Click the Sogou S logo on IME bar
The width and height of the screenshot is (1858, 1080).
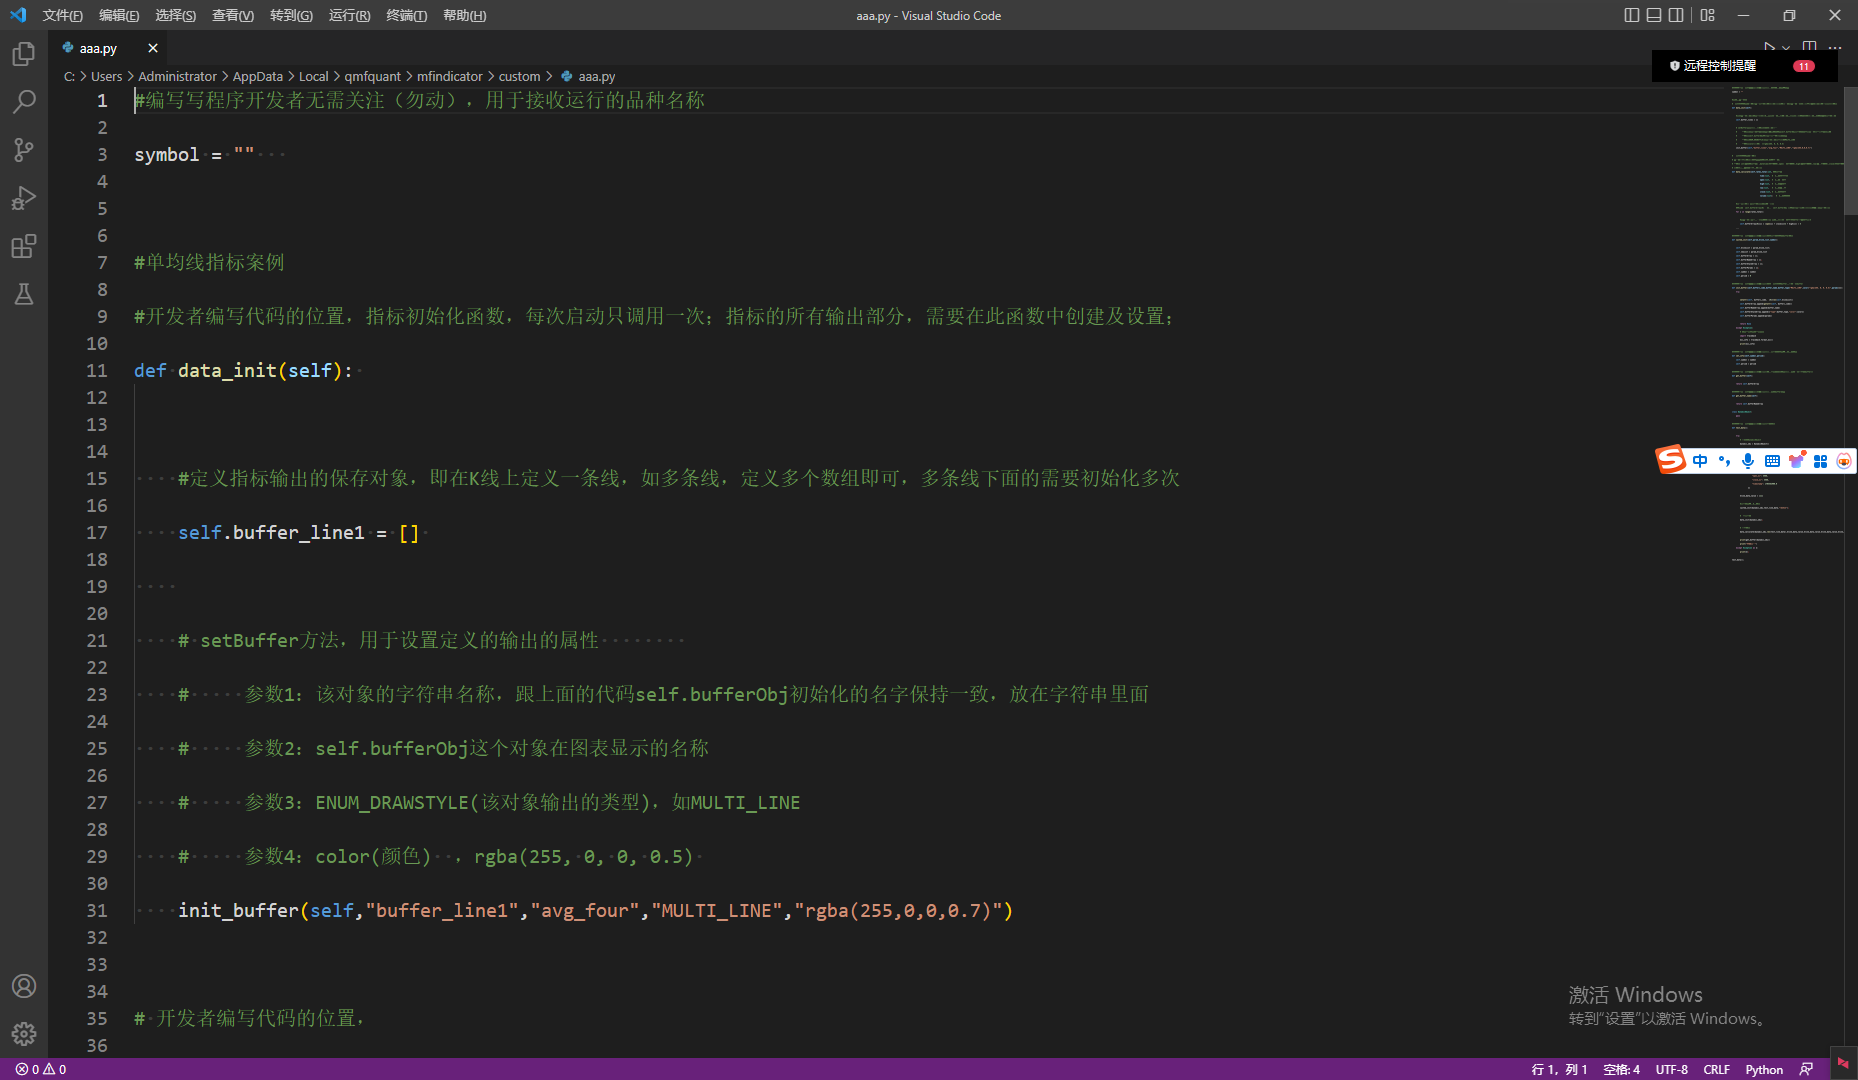tap(1671, 460)
